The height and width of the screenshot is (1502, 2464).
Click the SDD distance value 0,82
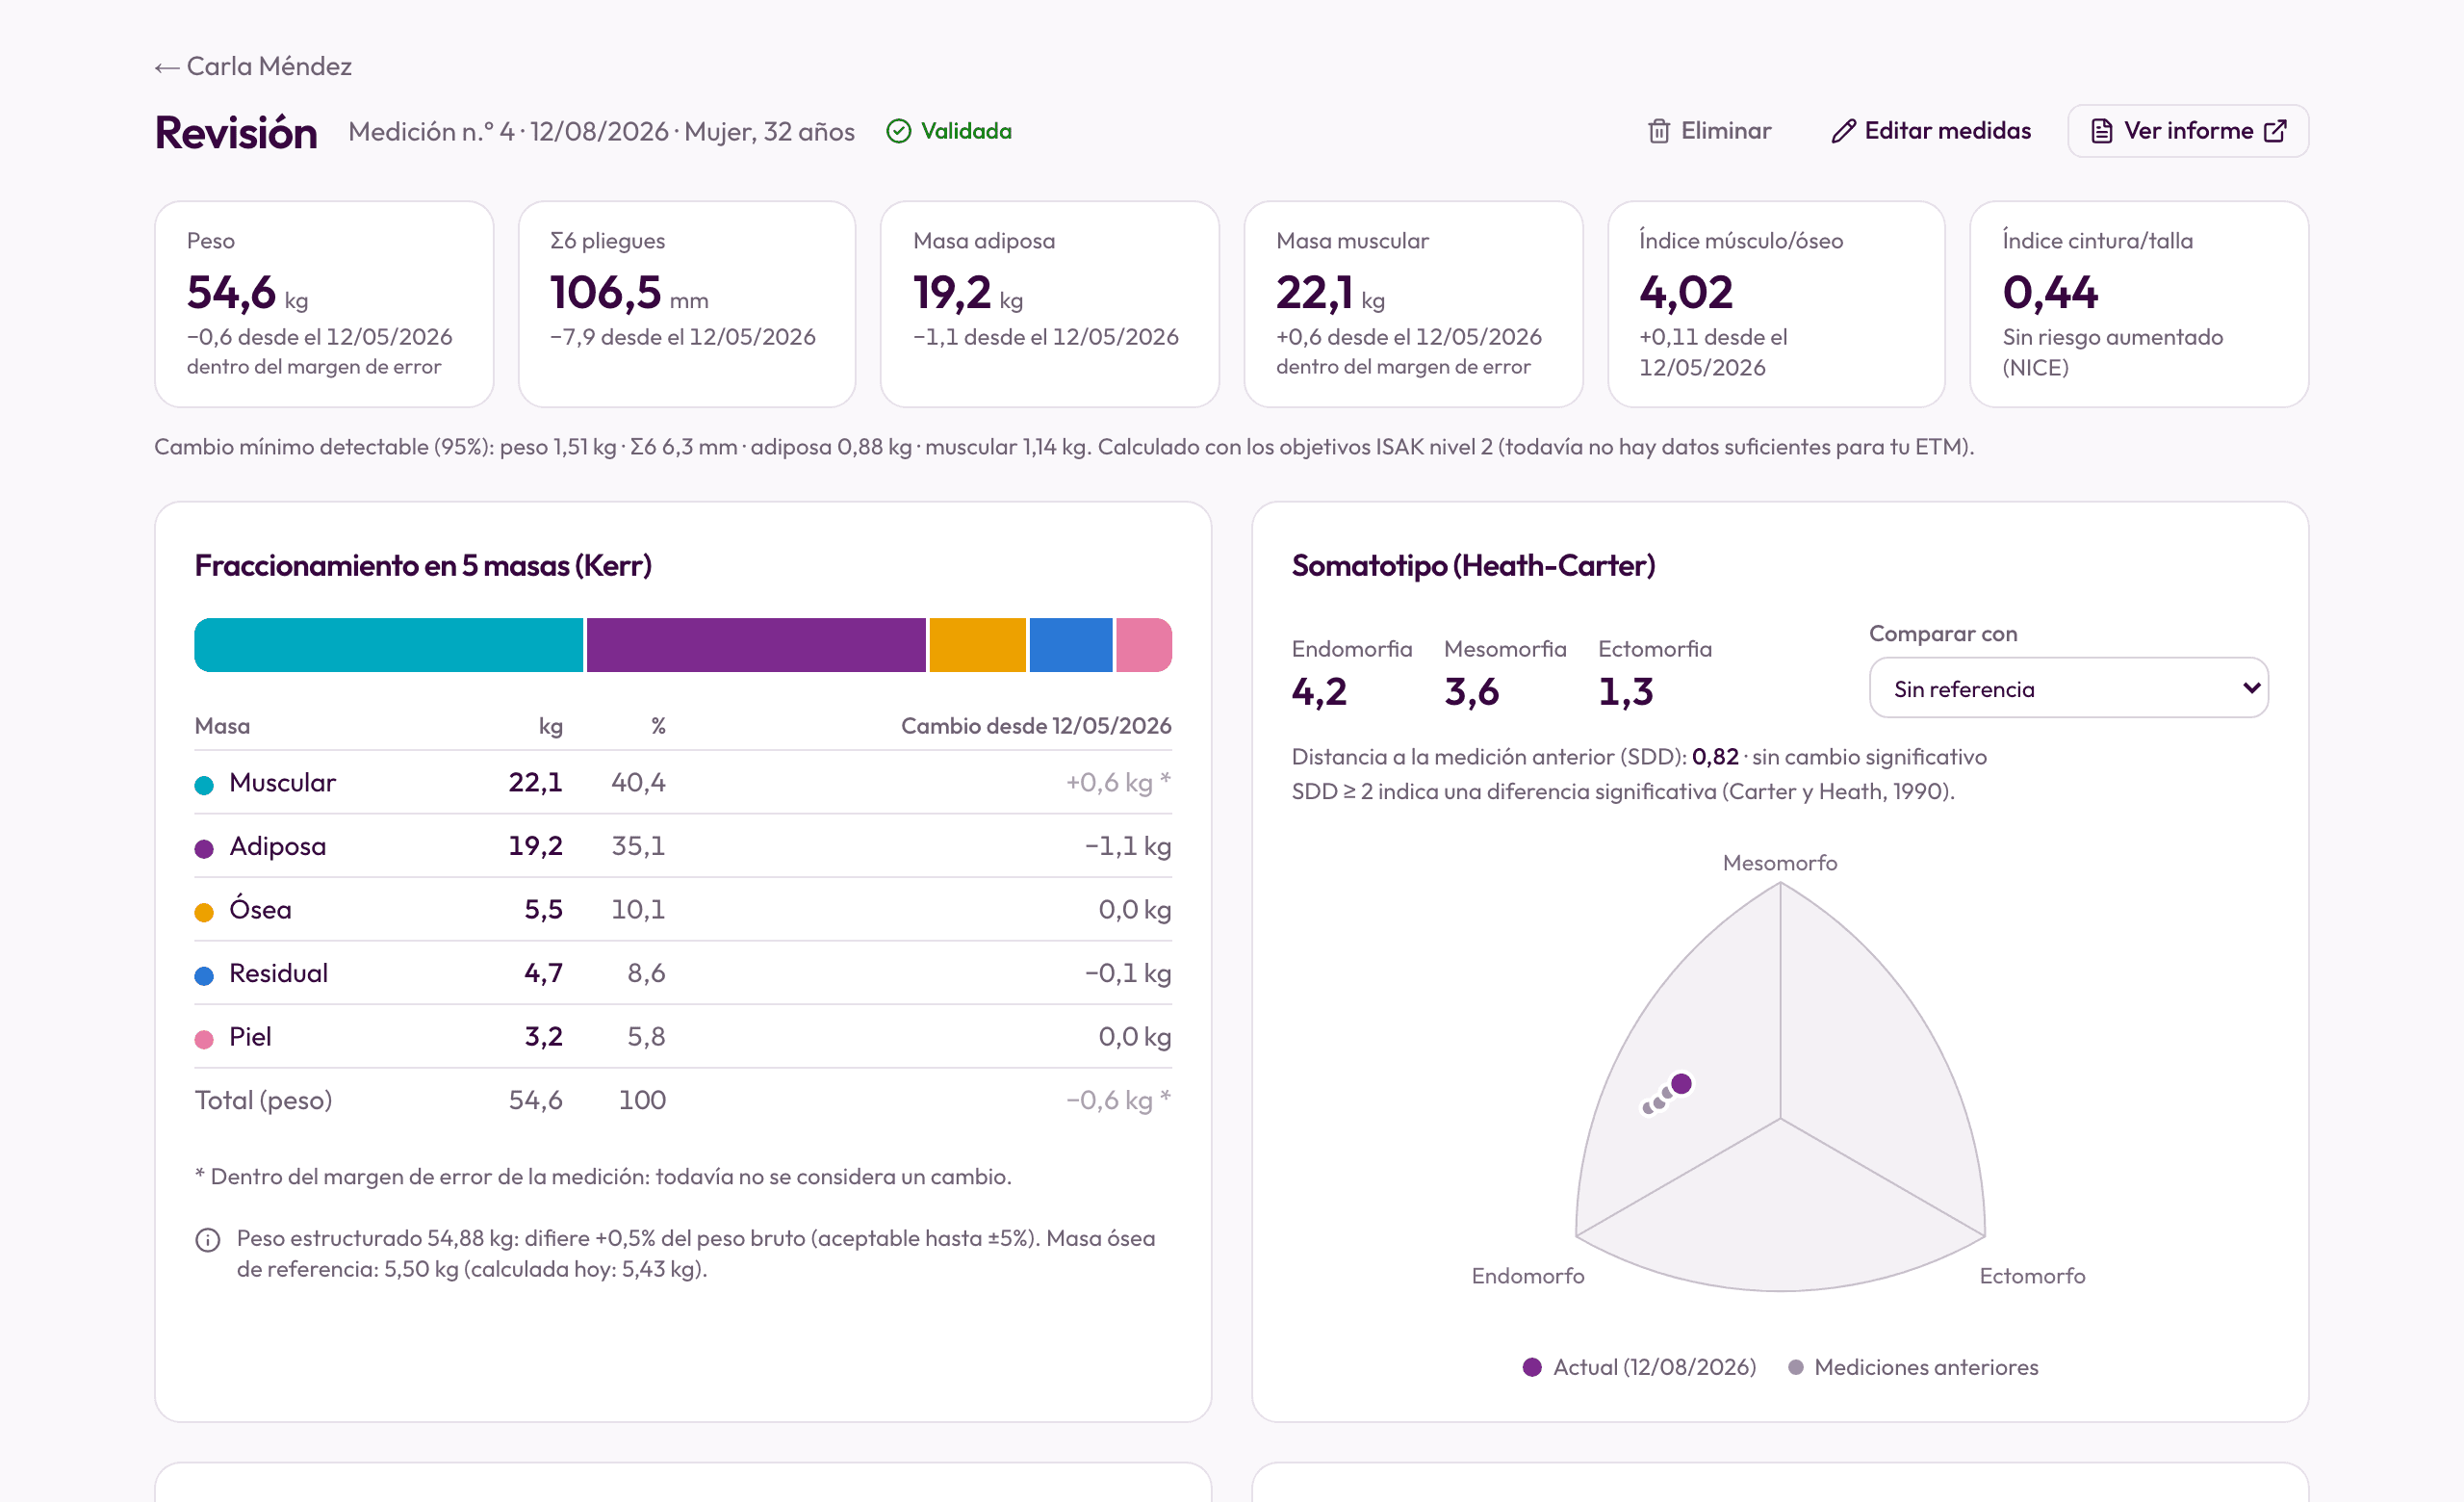coord(1715,757)
